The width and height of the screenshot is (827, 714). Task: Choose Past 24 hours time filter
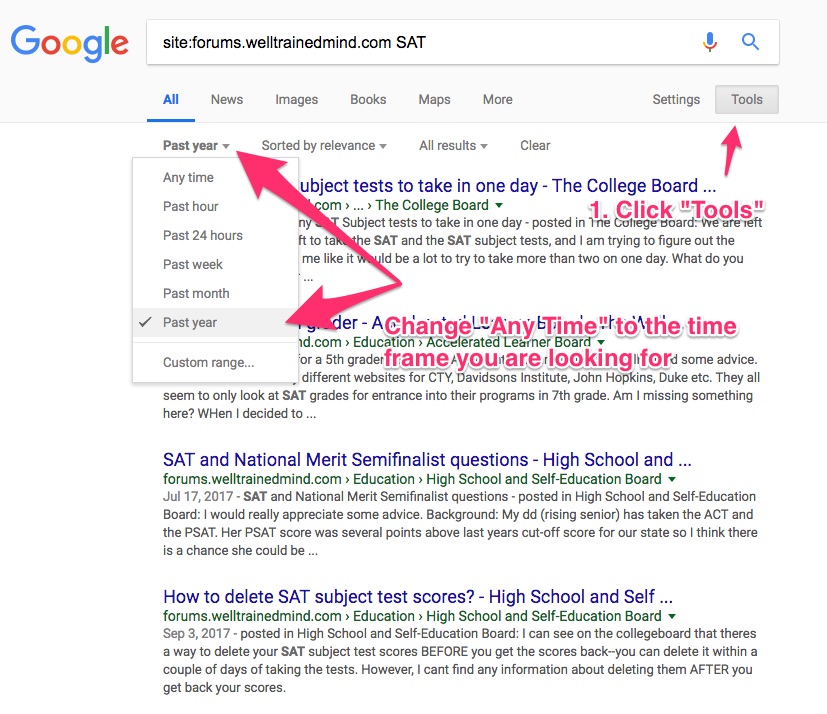point(215,236)
